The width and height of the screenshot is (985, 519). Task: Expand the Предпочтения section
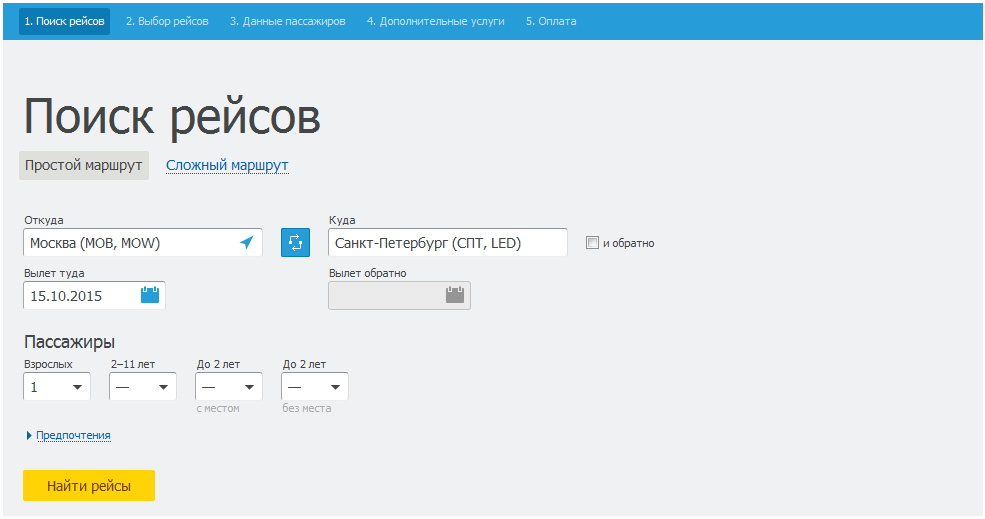coord(73,435)
